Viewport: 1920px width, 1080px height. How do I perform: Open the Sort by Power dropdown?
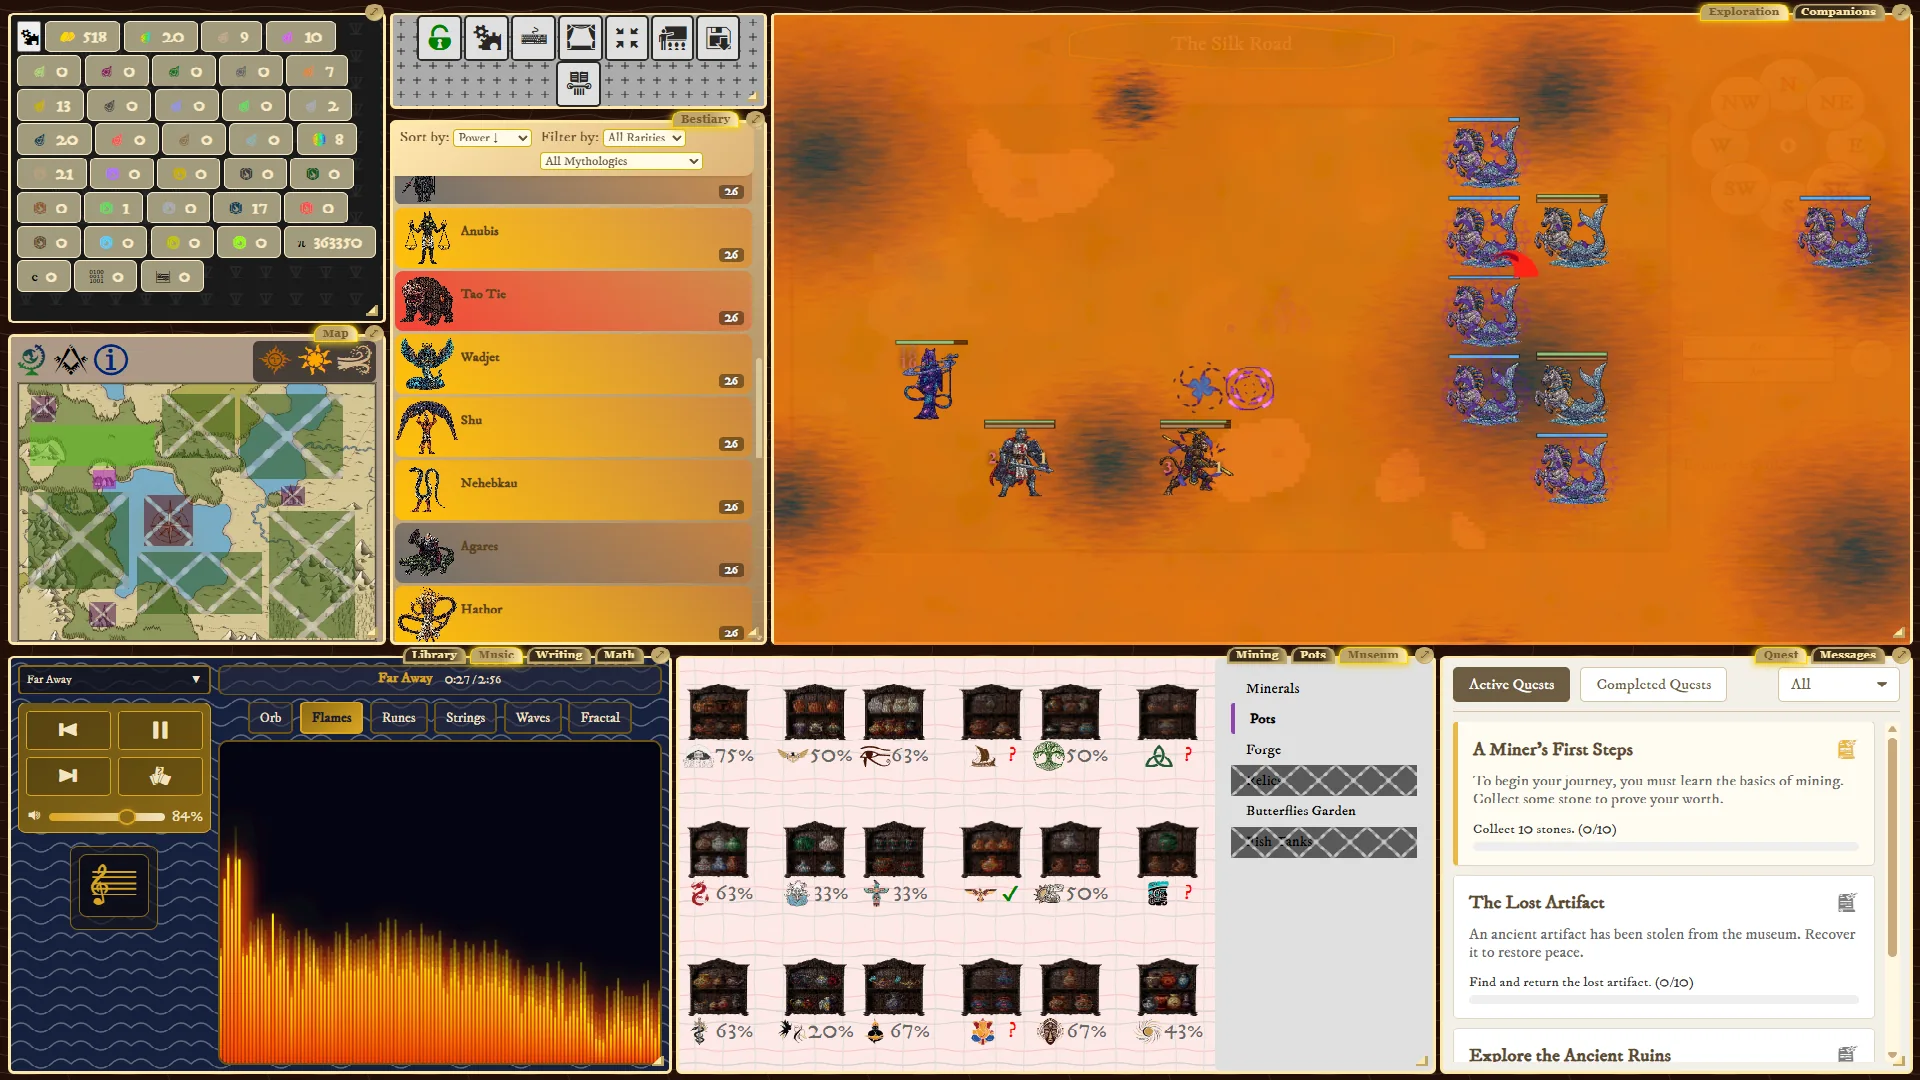tap(492, 137)
